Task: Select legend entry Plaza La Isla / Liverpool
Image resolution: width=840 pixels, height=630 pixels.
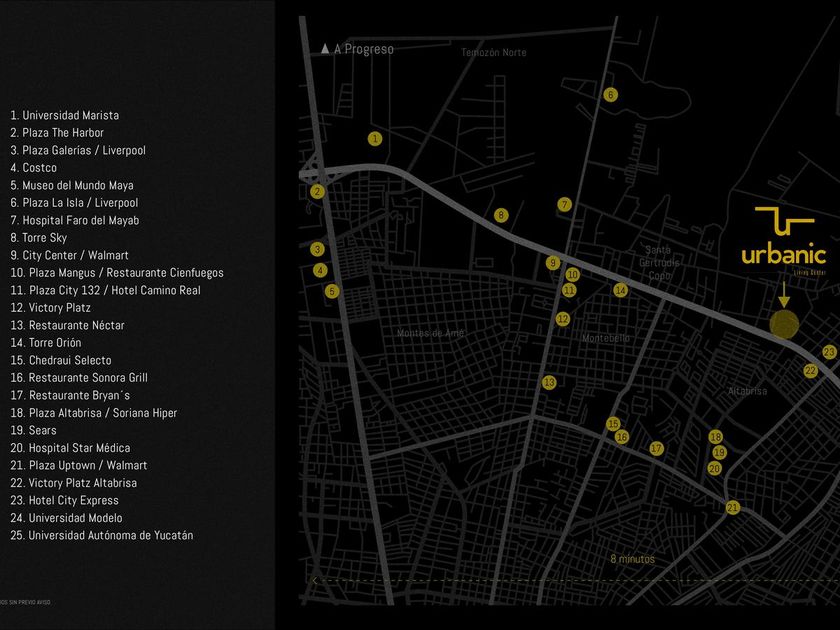Action: coord(74,203)
